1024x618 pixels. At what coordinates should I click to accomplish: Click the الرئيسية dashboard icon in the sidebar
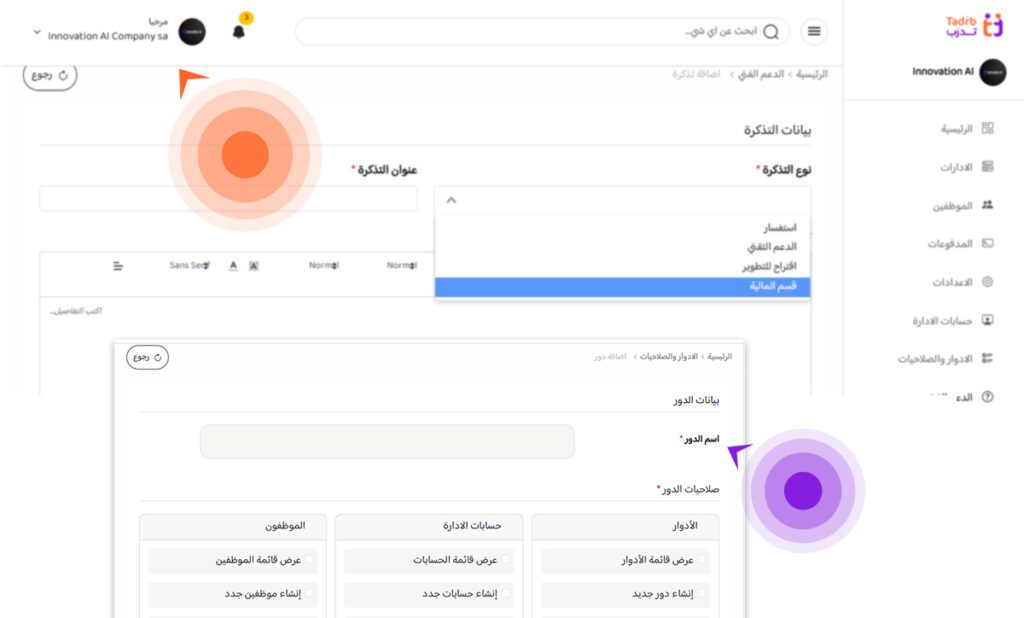[987, 128]
